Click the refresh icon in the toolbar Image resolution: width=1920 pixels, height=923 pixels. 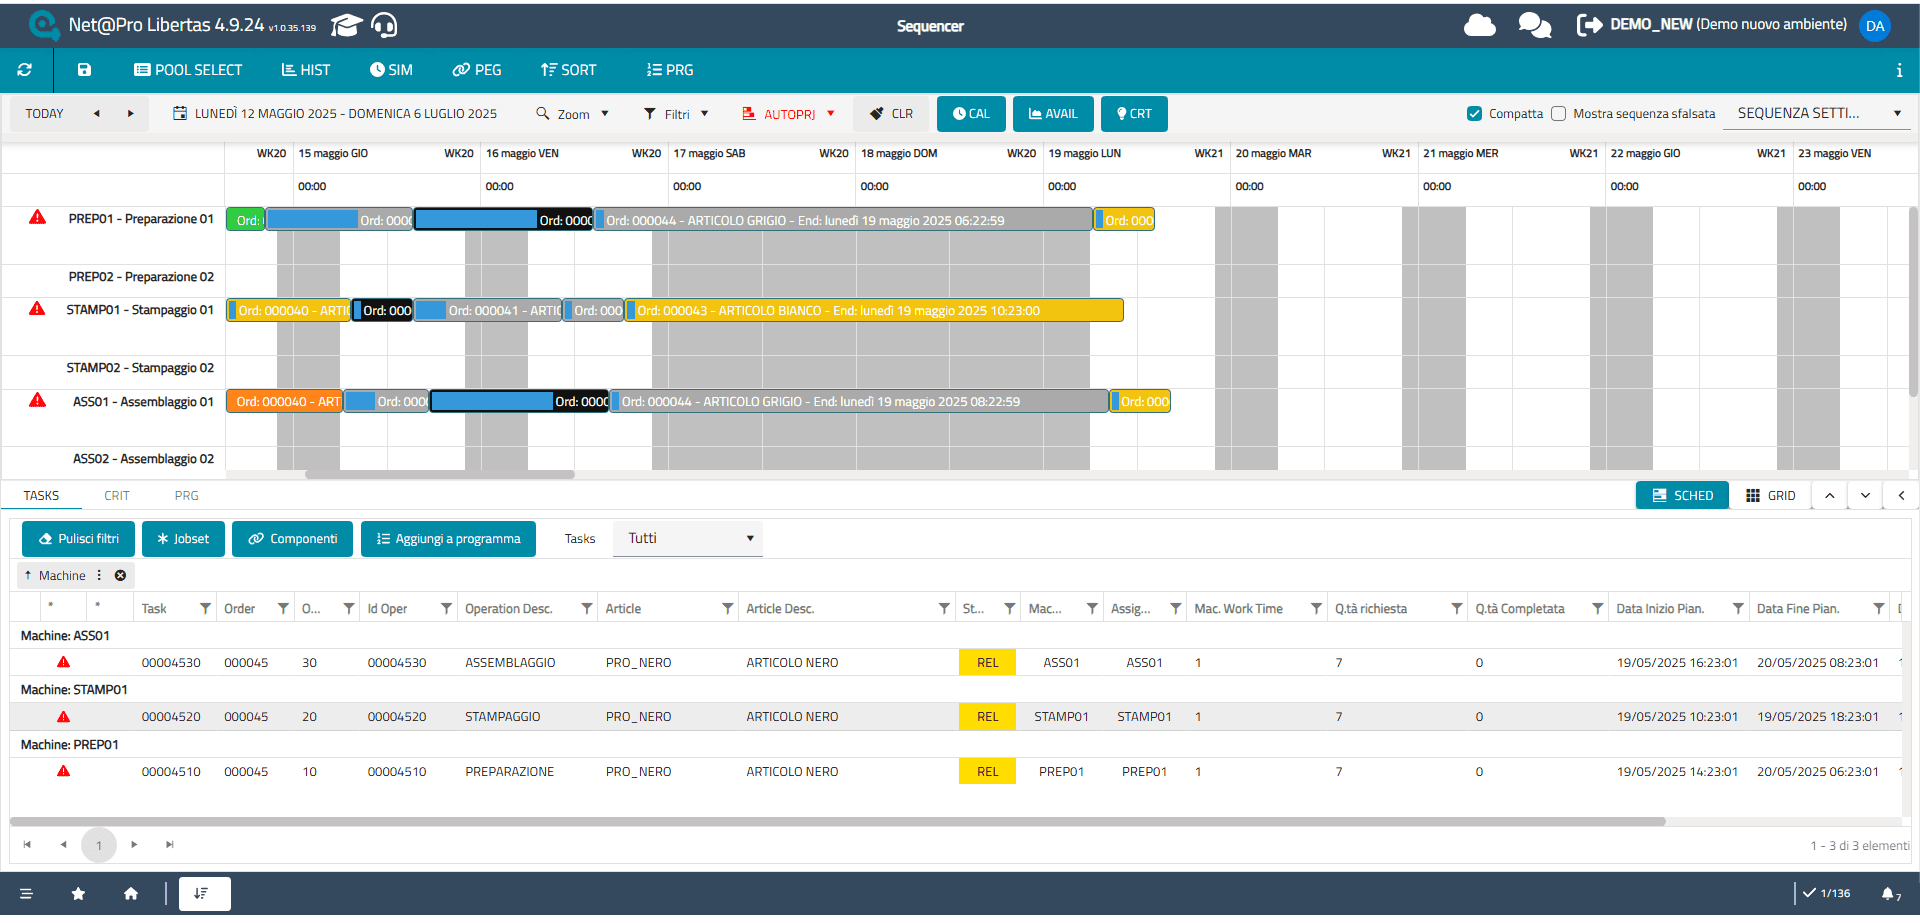coord(25,70)
